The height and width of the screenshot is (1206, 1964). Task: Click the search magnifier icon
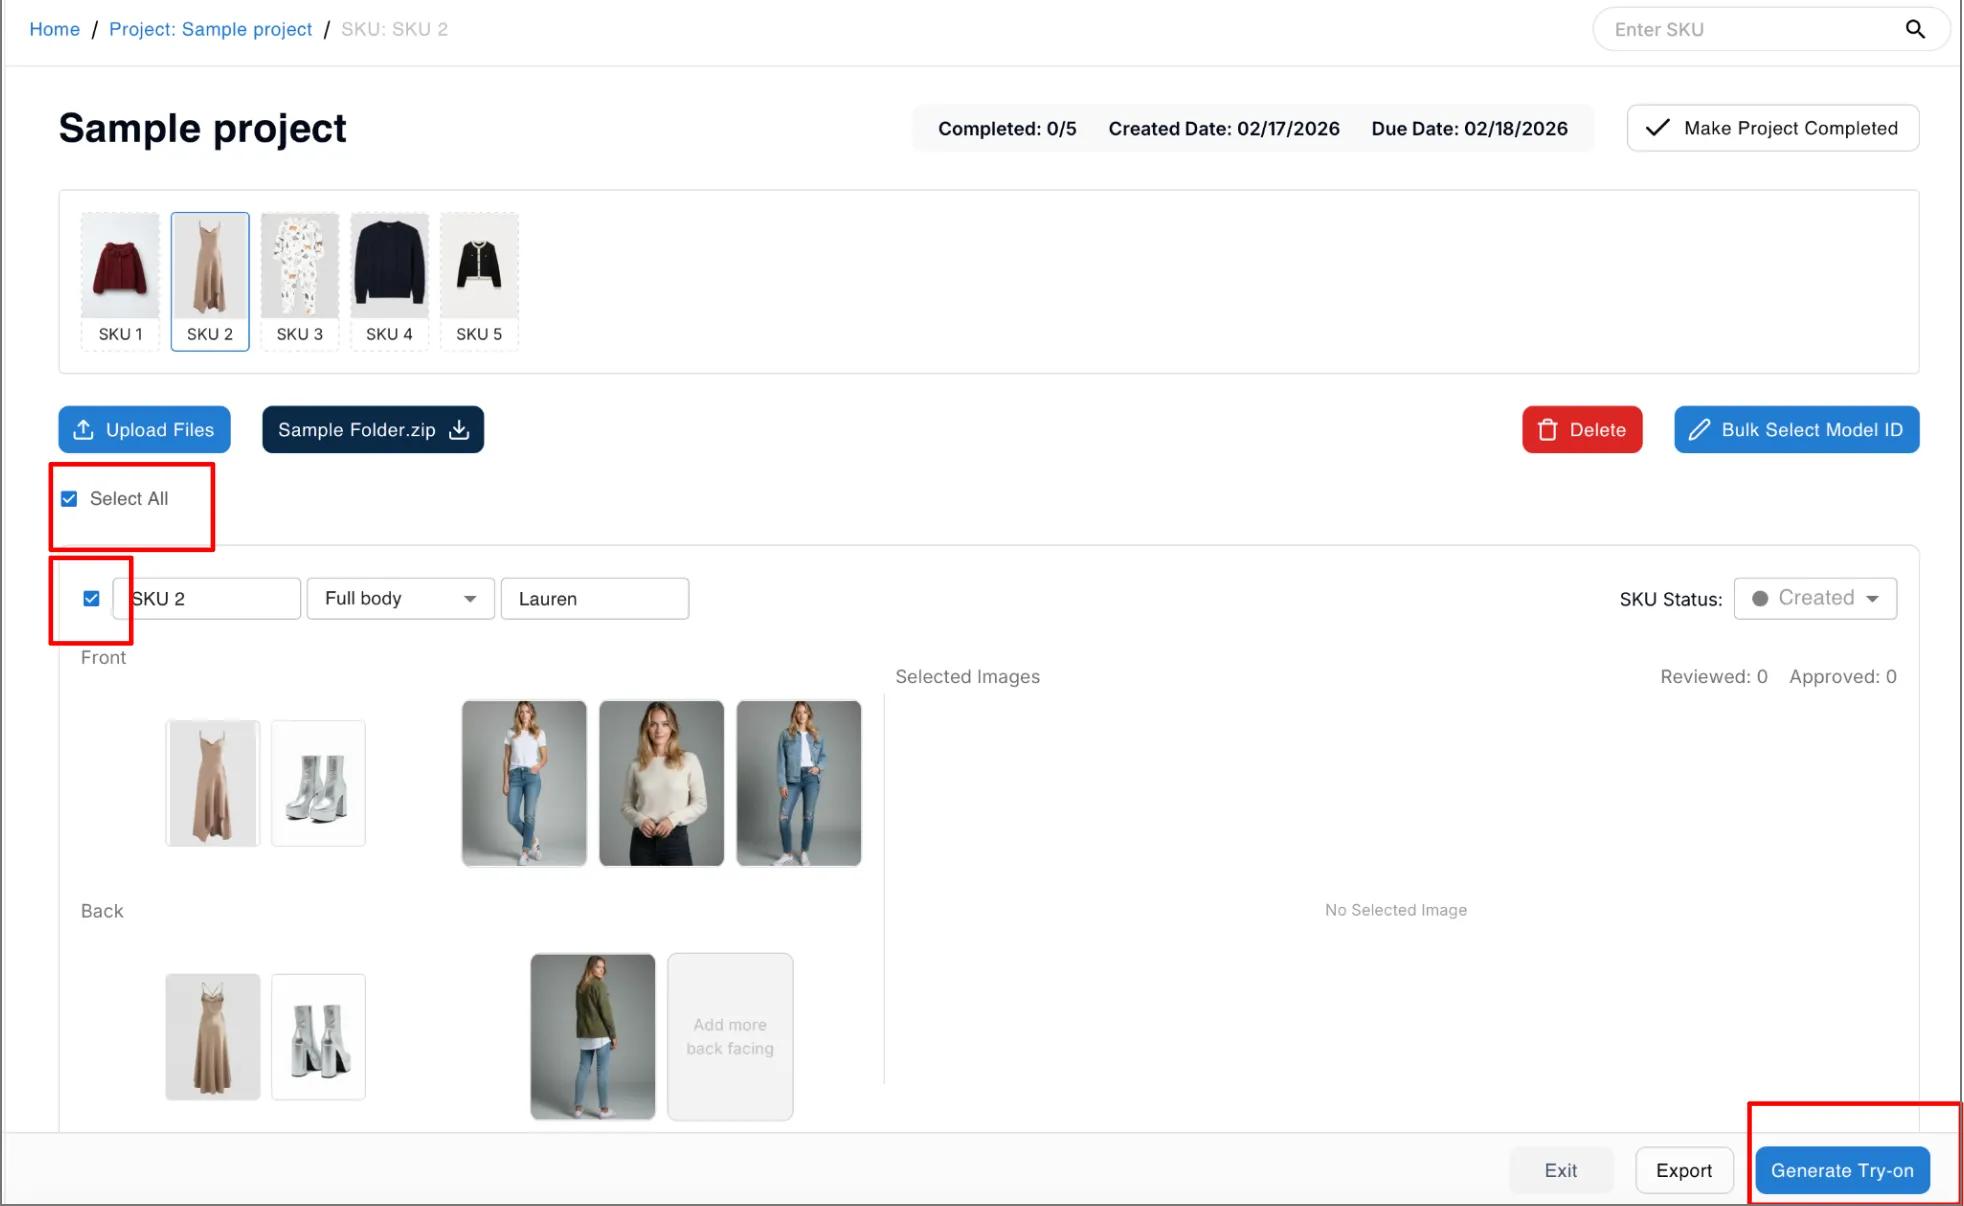point(1914,29)
